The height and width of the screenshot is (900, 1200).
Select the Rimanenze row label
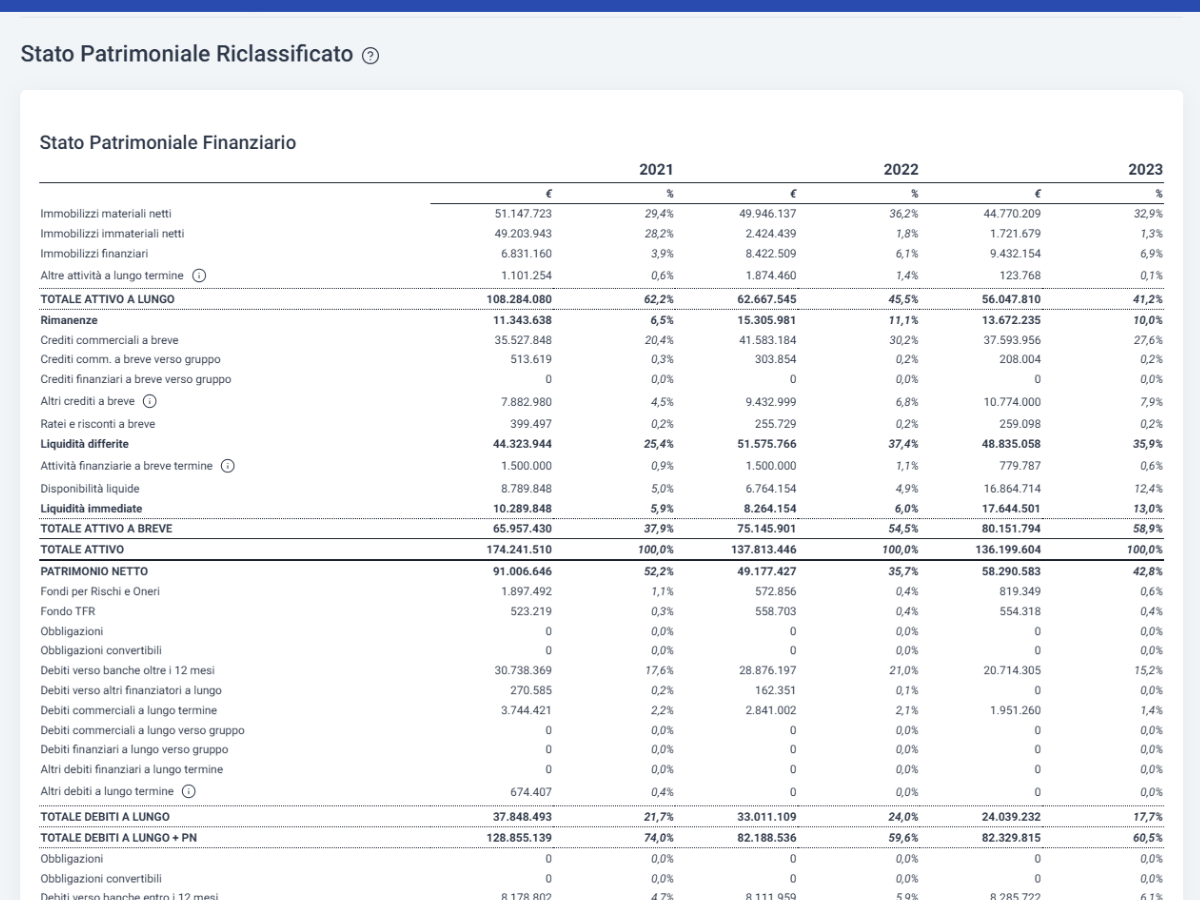coord(67,321)
